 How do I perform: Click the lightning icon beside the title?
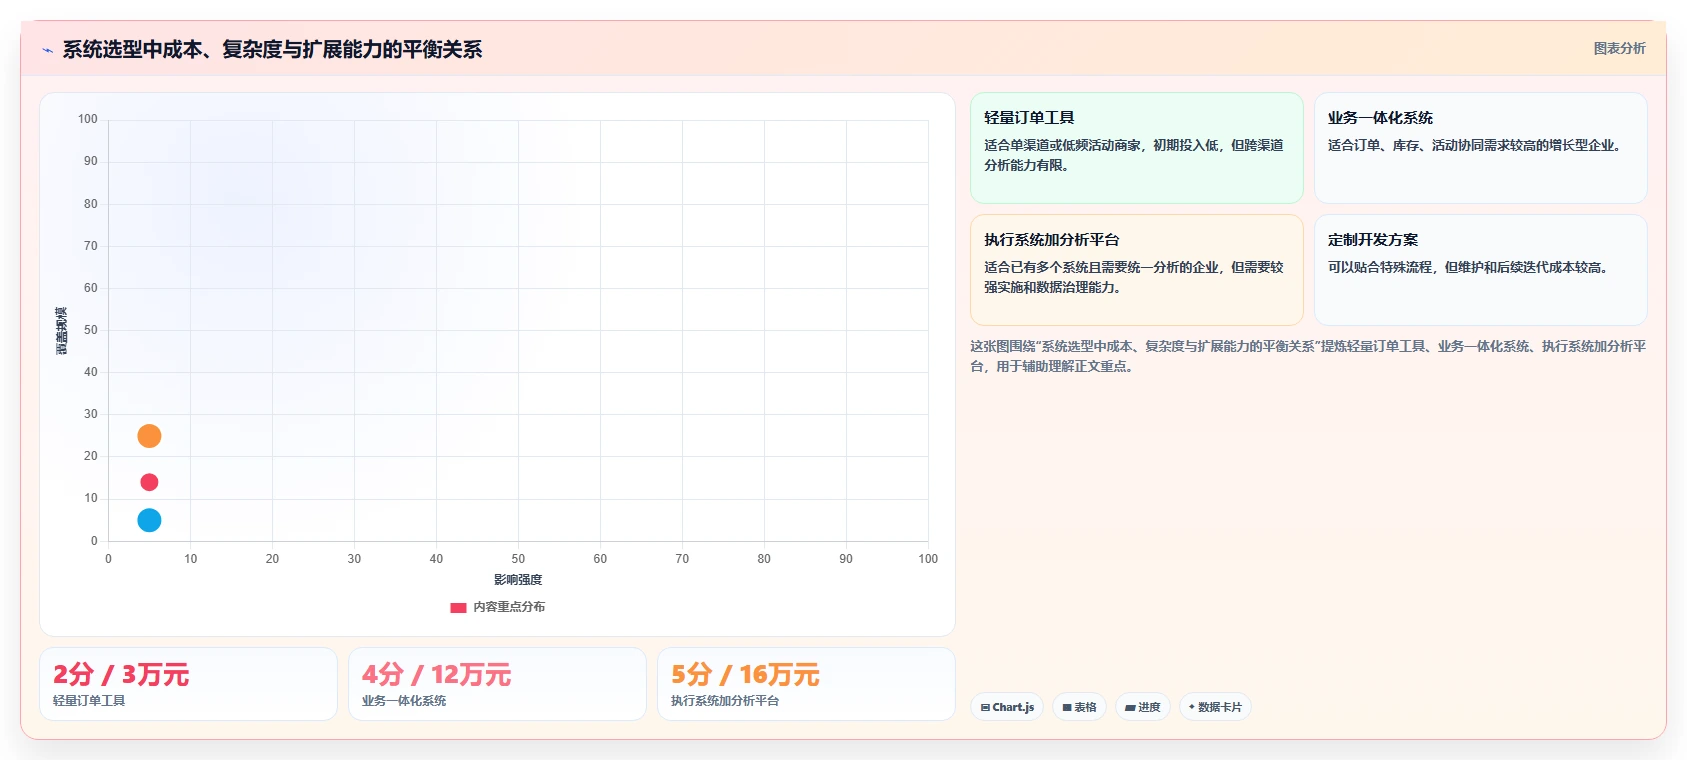tap(47, 50)
